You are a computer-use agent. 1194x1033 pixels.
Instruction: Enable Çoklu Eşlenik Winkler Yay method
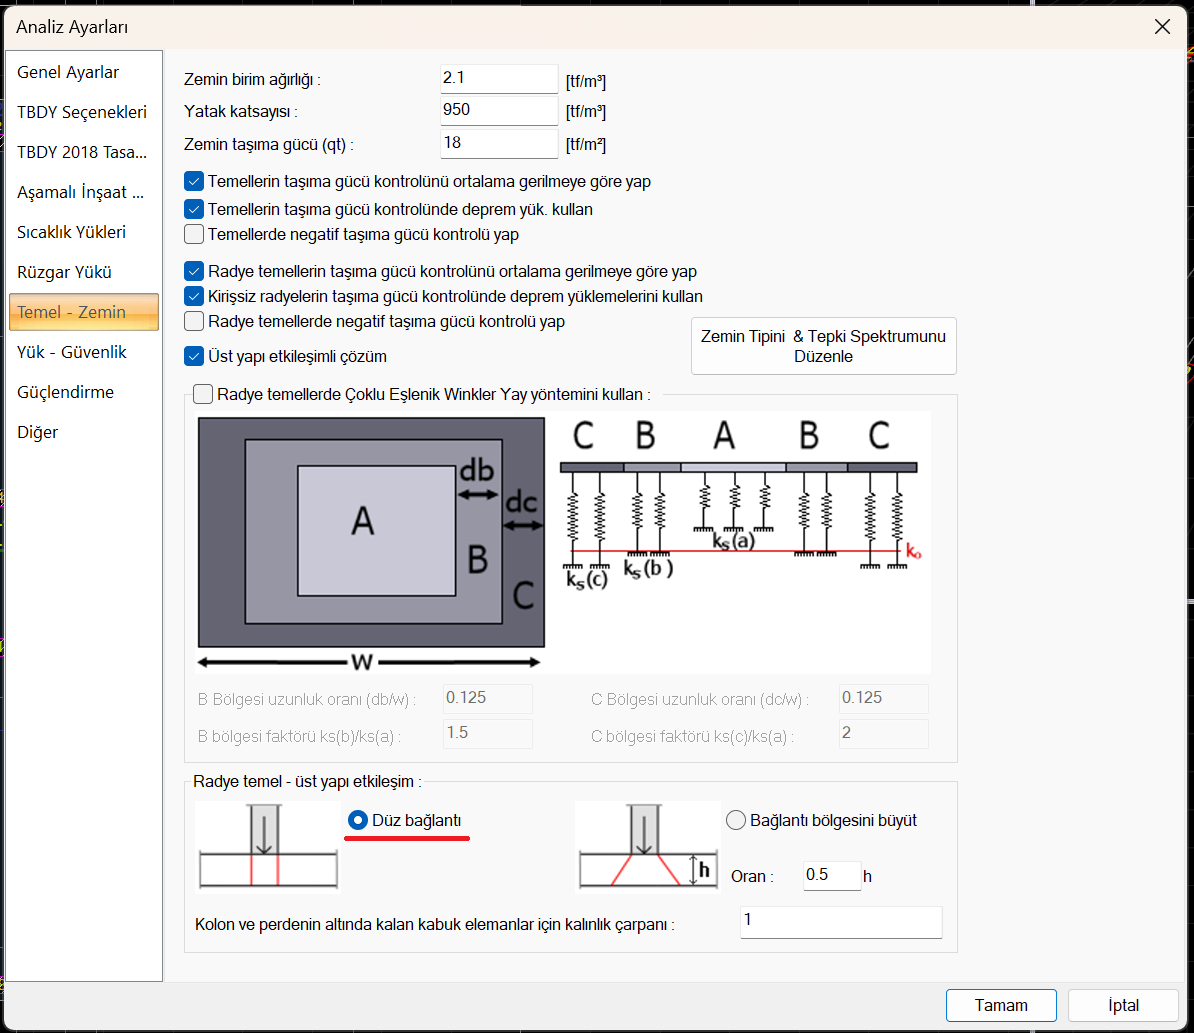point(203,394)
